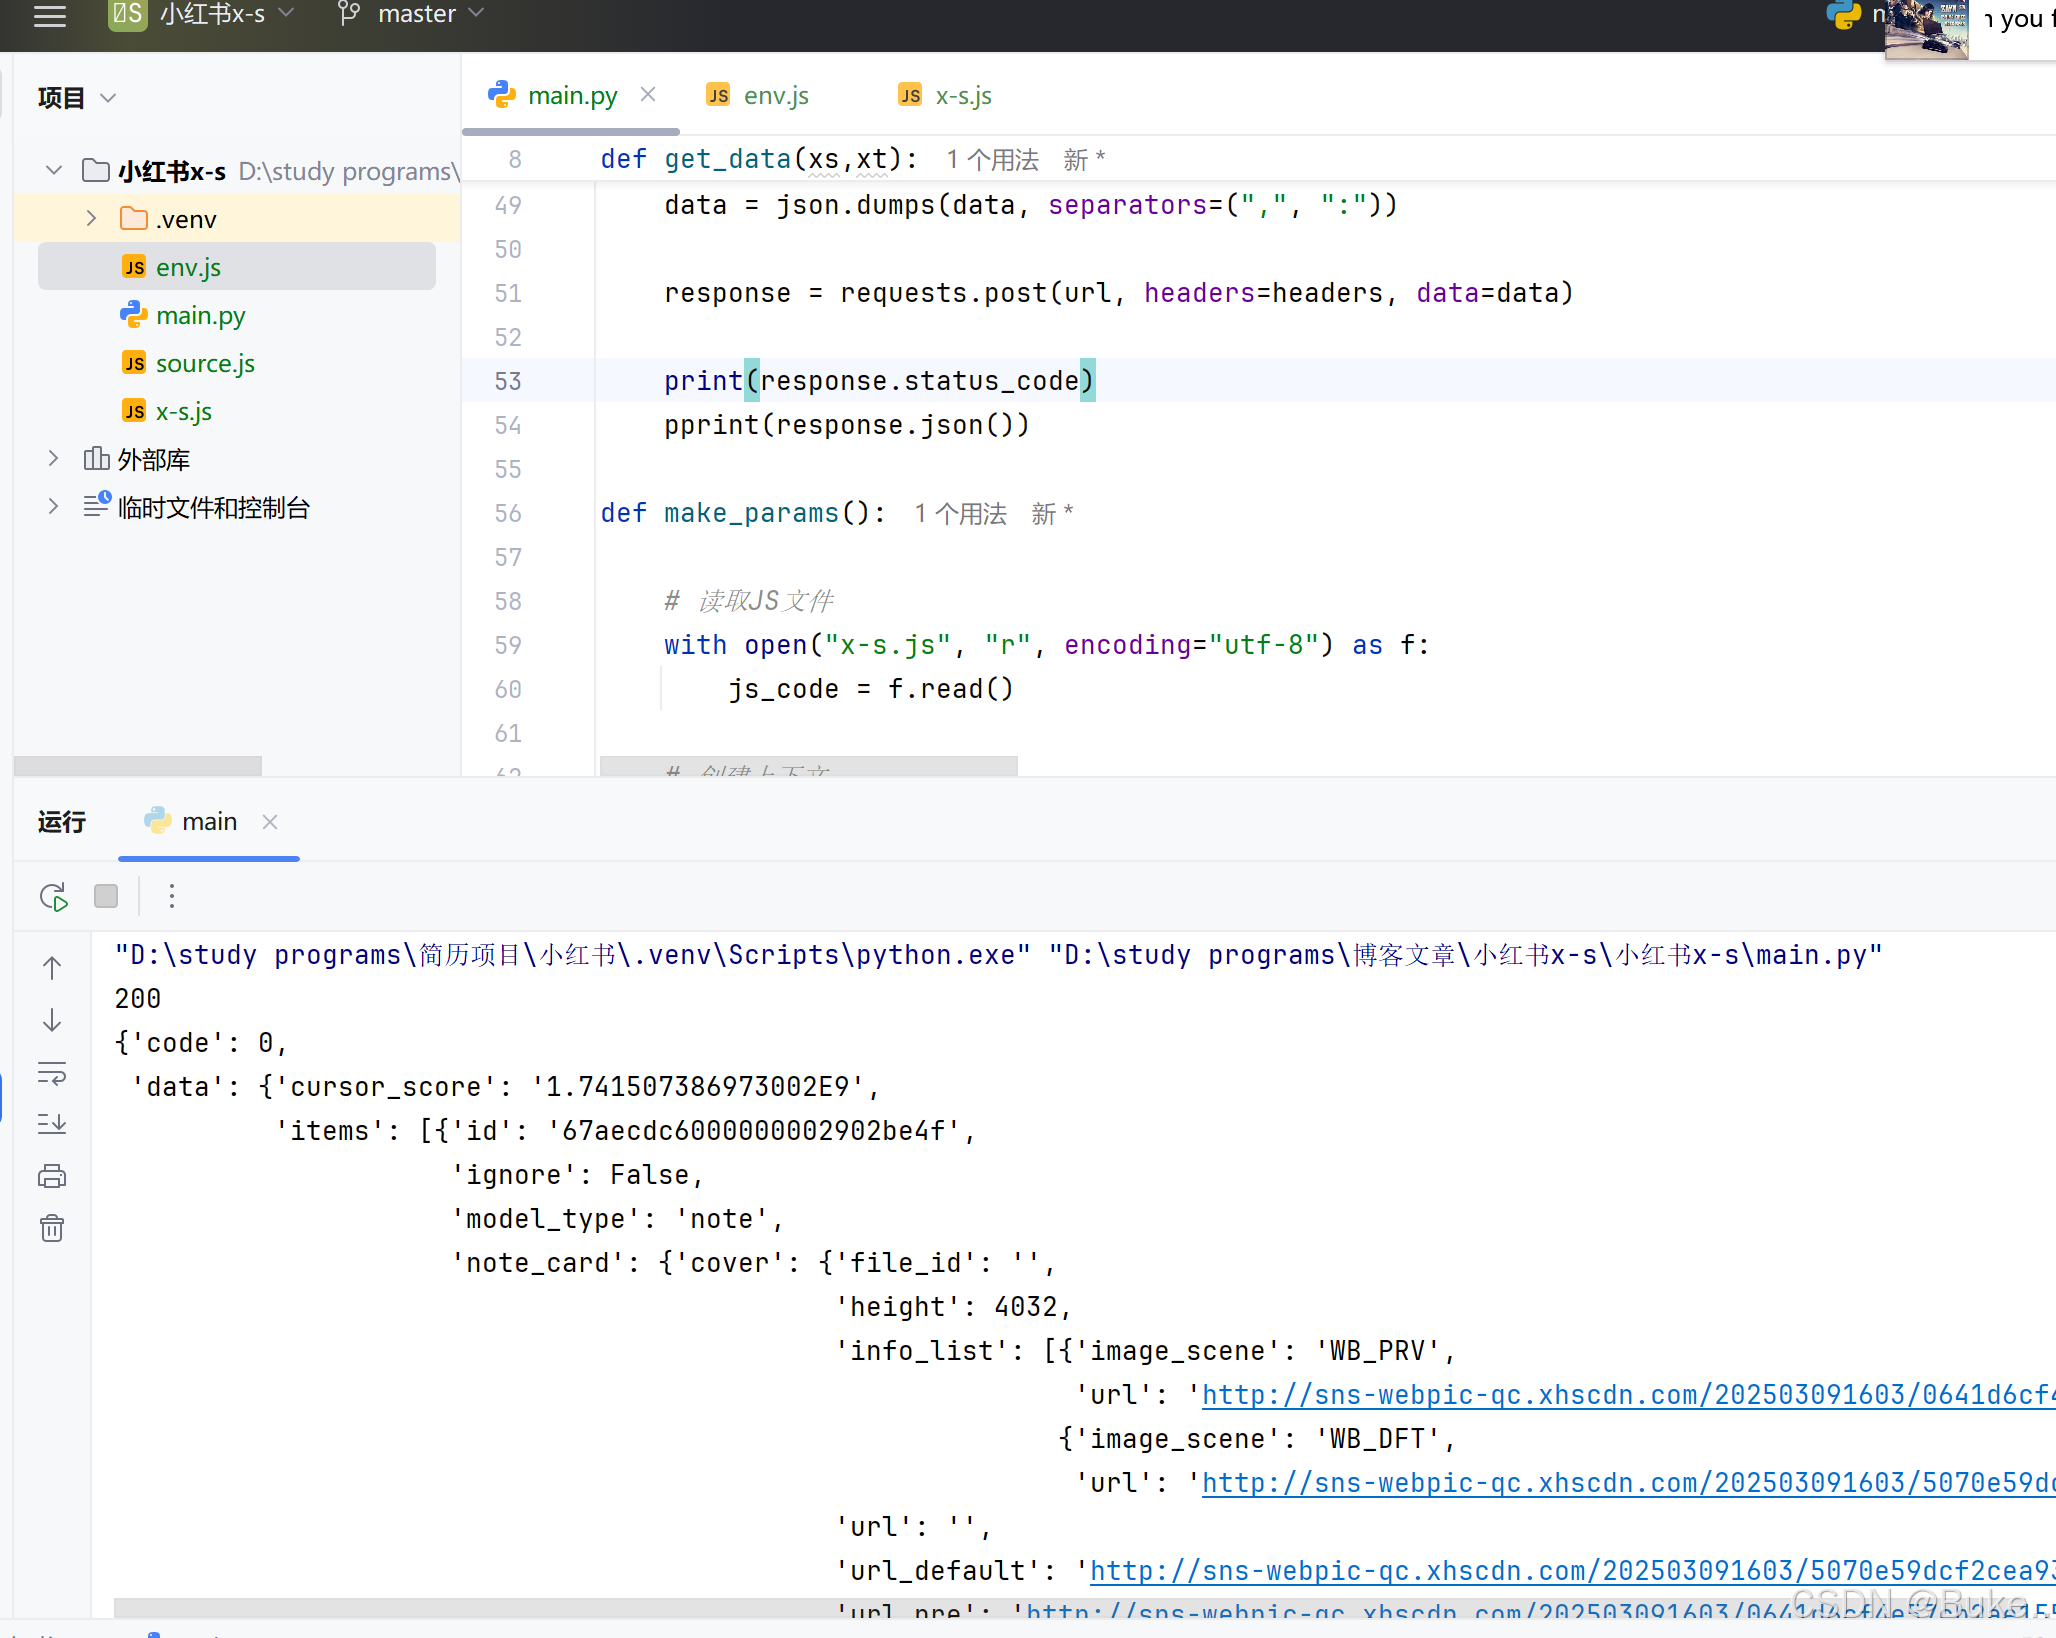This screenshot has width=2056, height=1638.
Task: Open more run options kebab menu
Action: [172, 896]
